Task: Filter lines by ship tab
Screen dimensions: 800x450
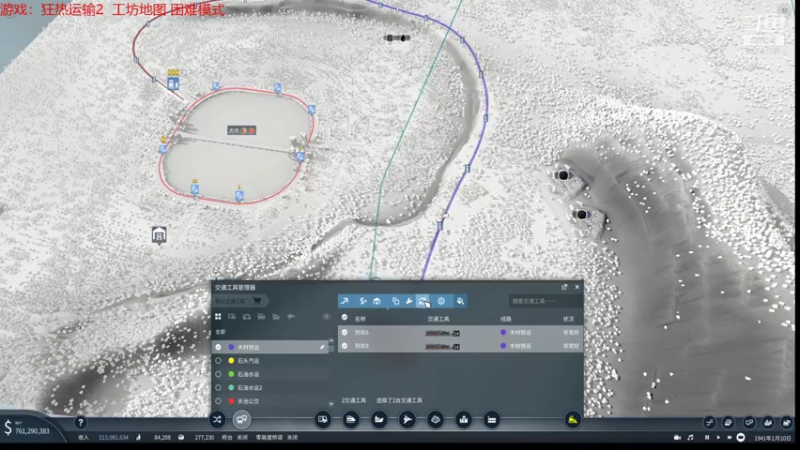Action: tap(276, 317)
